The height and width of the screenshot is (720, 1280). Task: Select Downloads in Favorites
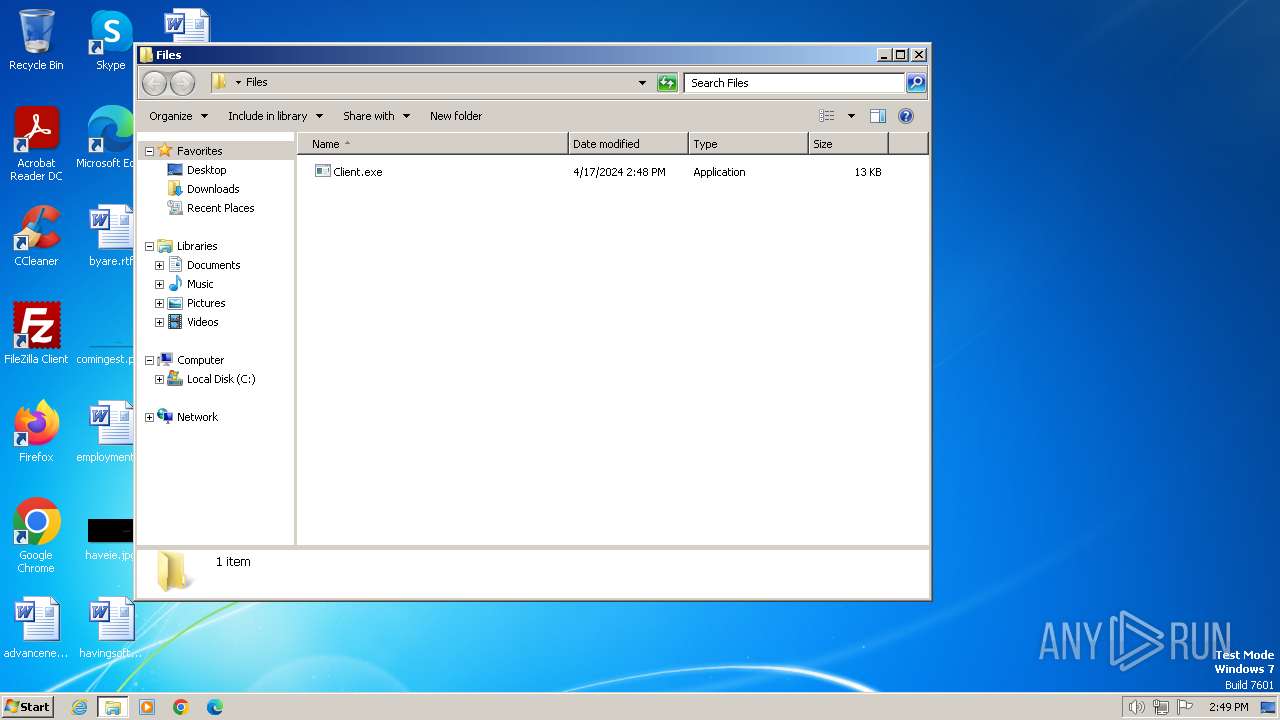pyautogui.click(x=213, y=189)
